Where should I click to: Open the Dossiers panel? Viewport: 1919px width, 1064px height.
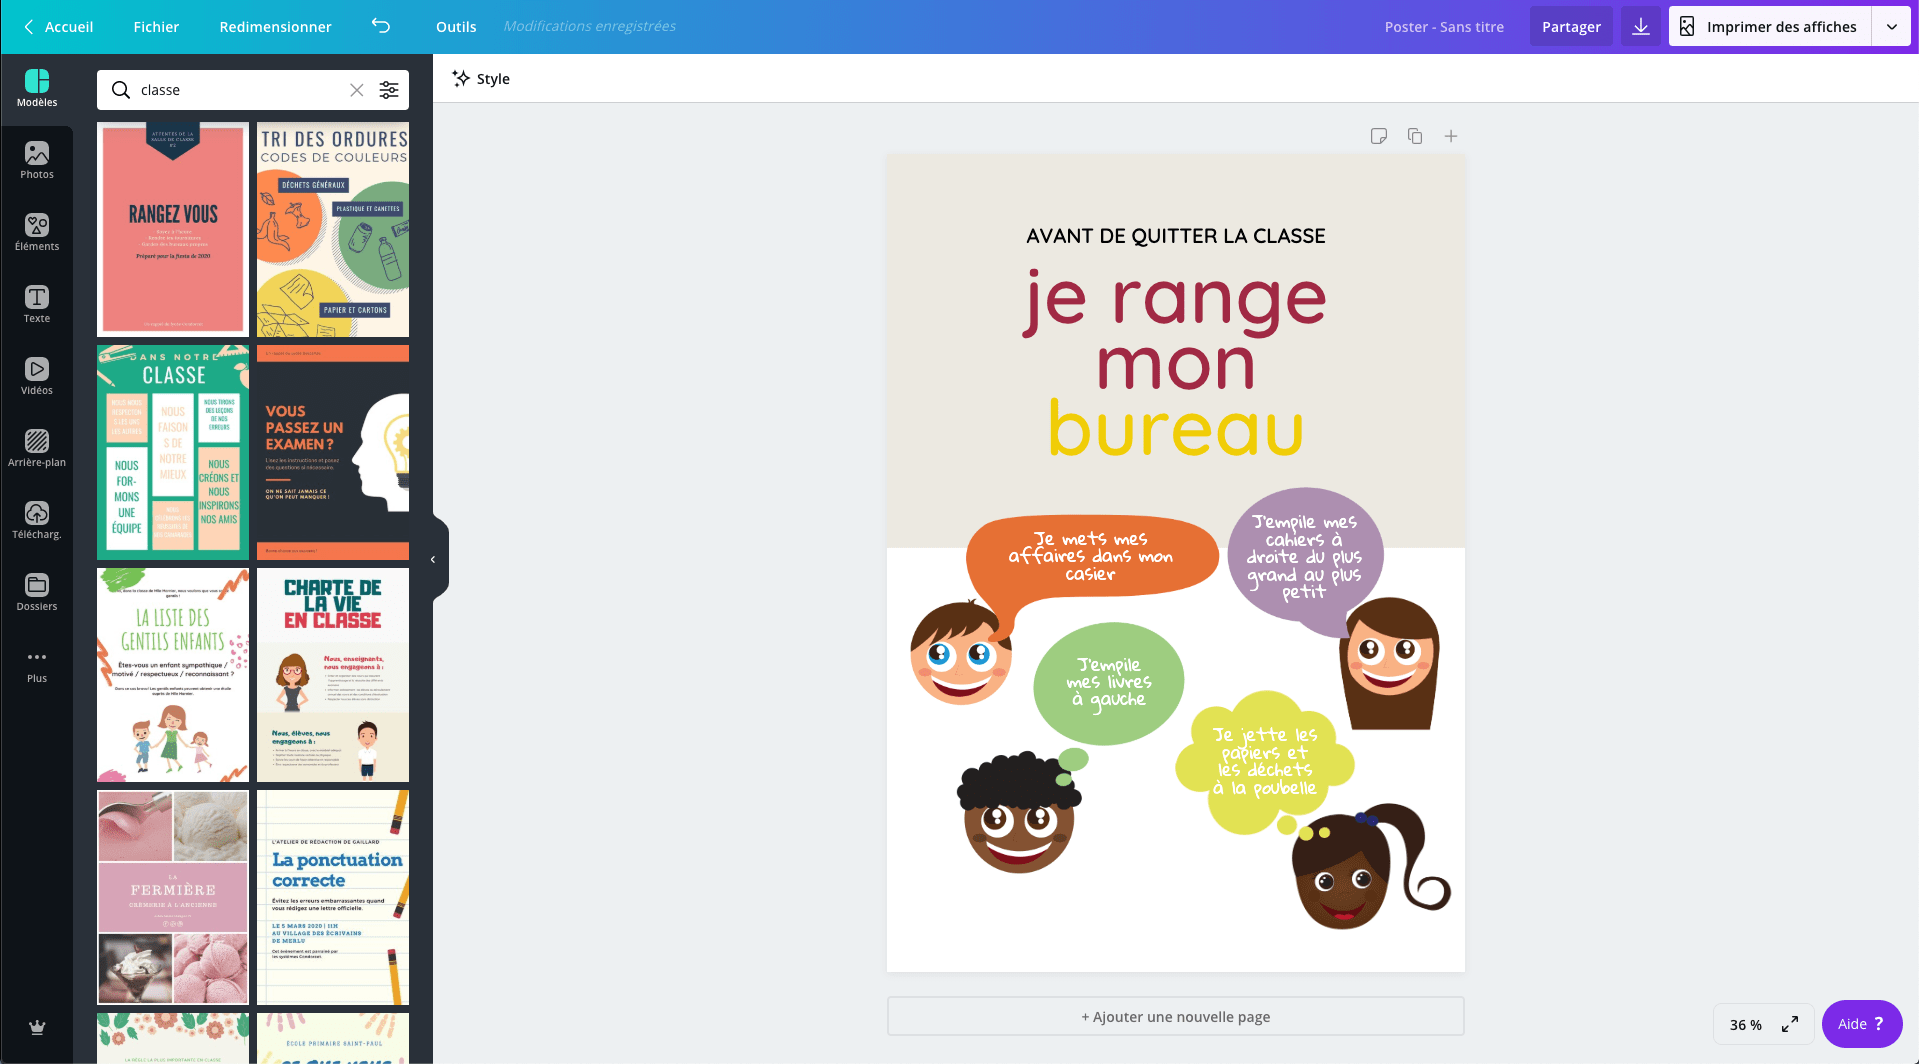point(37,593)
